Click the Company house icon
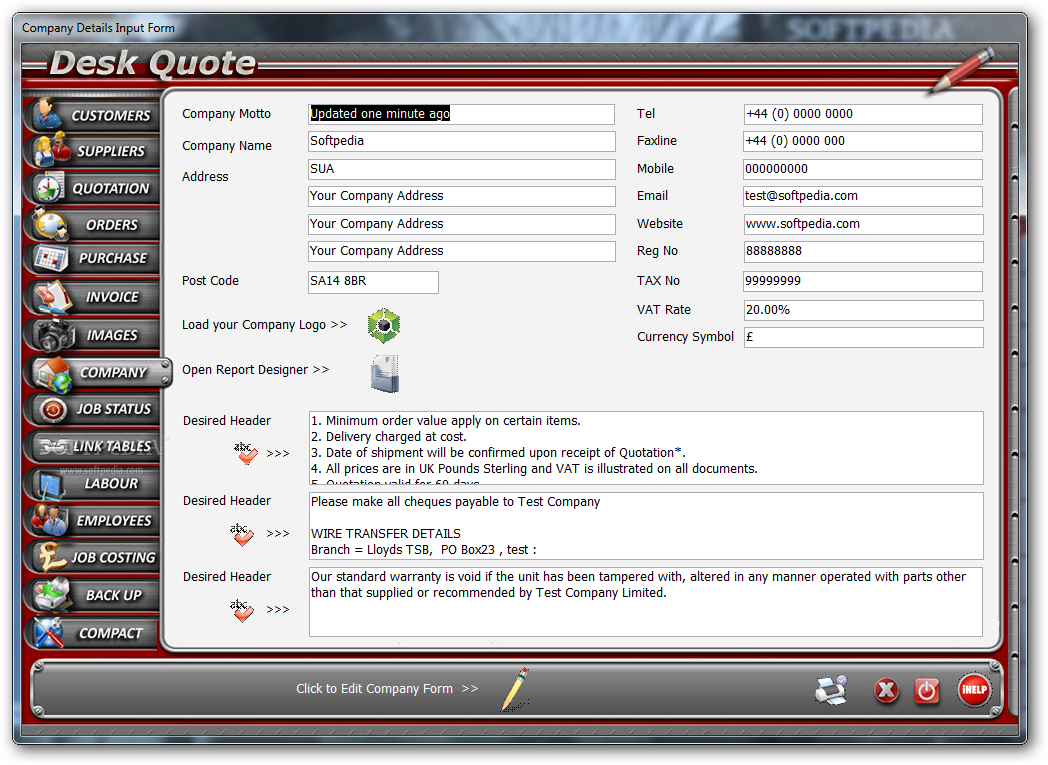 (53, 373)
